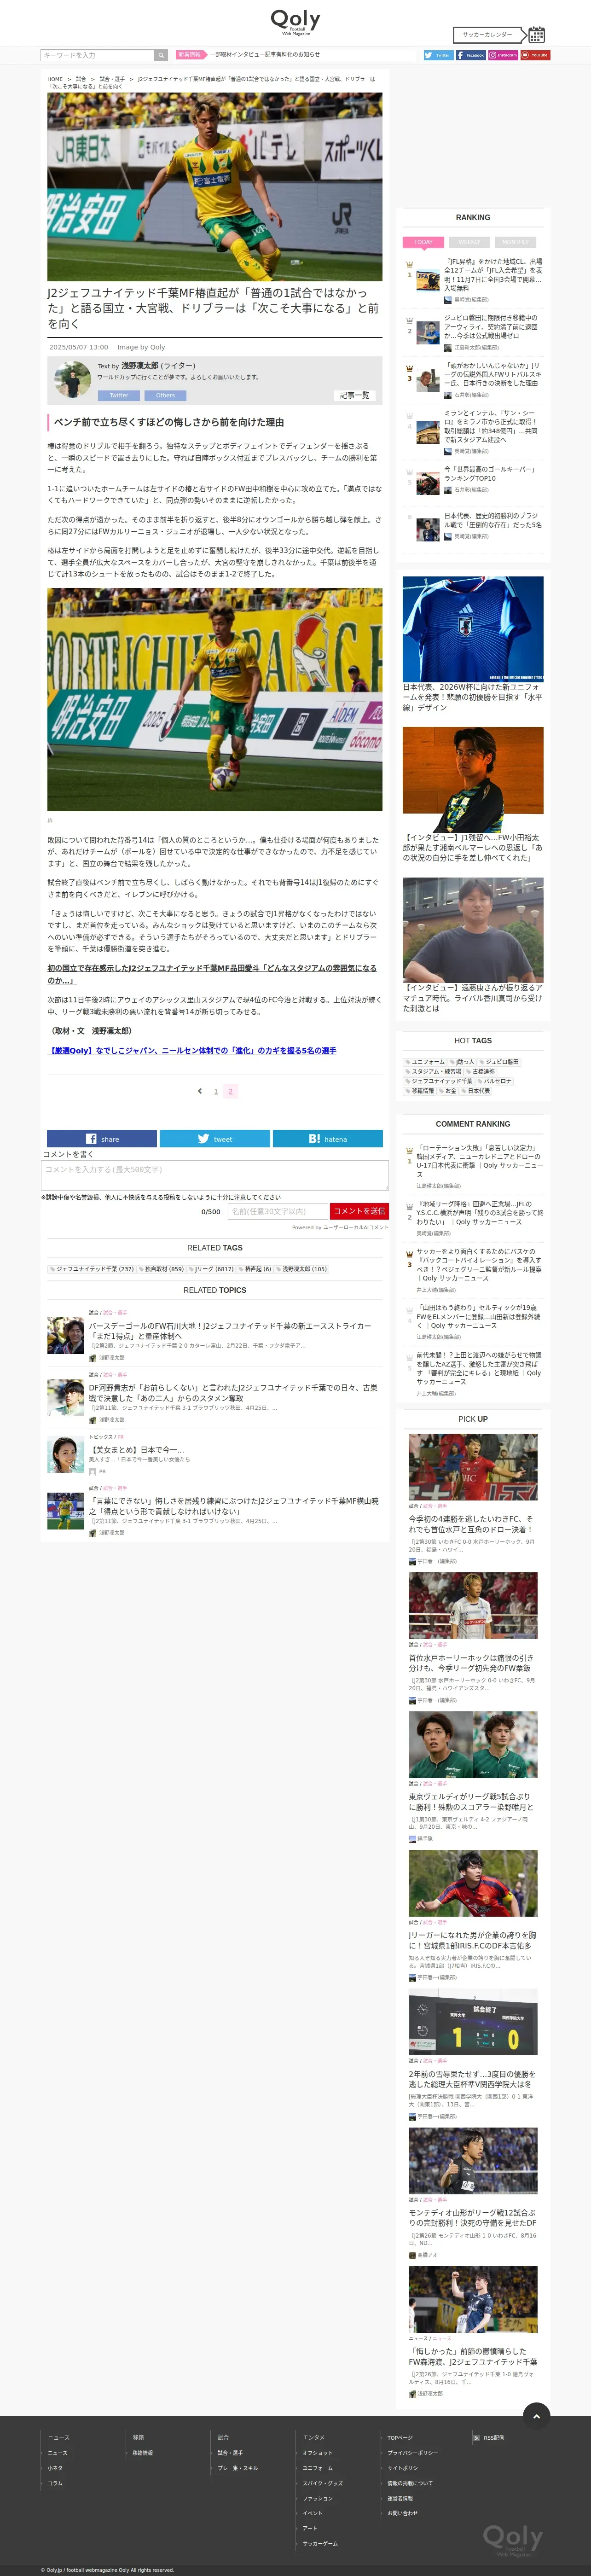Open tag 浅野凜太郎 (105)
This screenshot has height=2576, width=591.
click(x=302, y=1269)
